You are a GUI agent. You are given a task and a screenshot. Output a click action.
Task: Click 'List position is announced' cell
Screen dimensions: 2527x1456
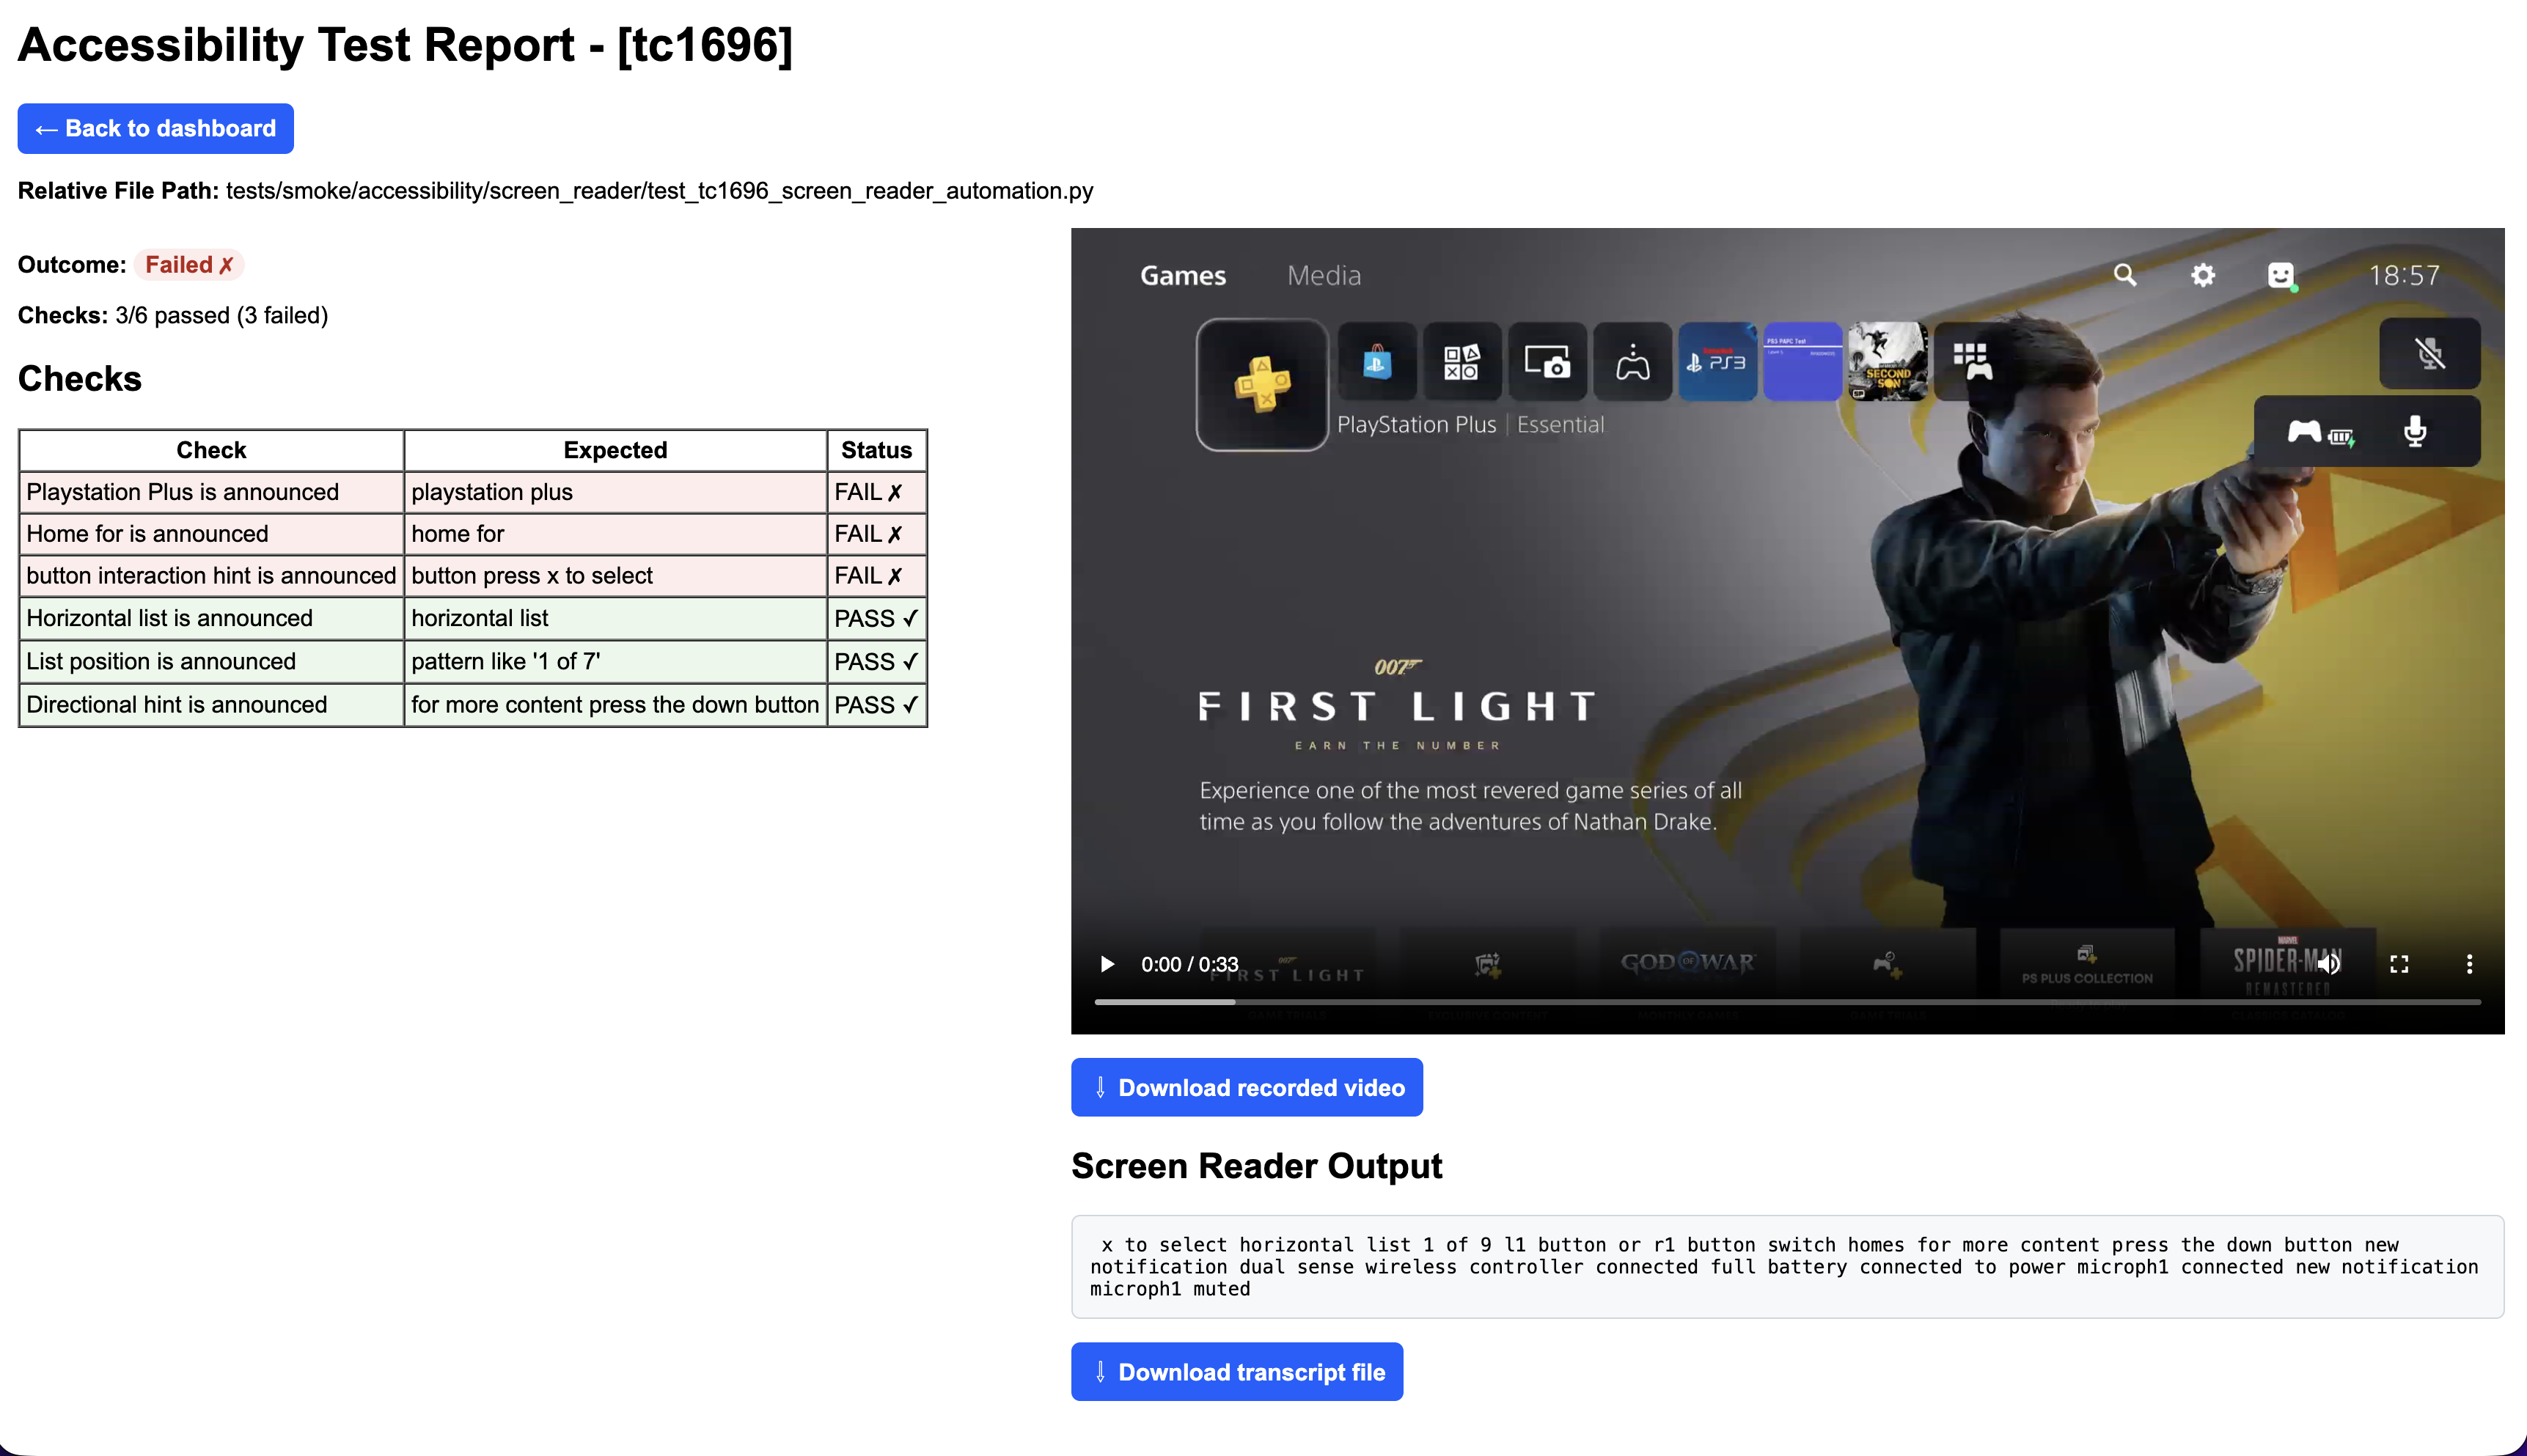click(x=211, y=661)
